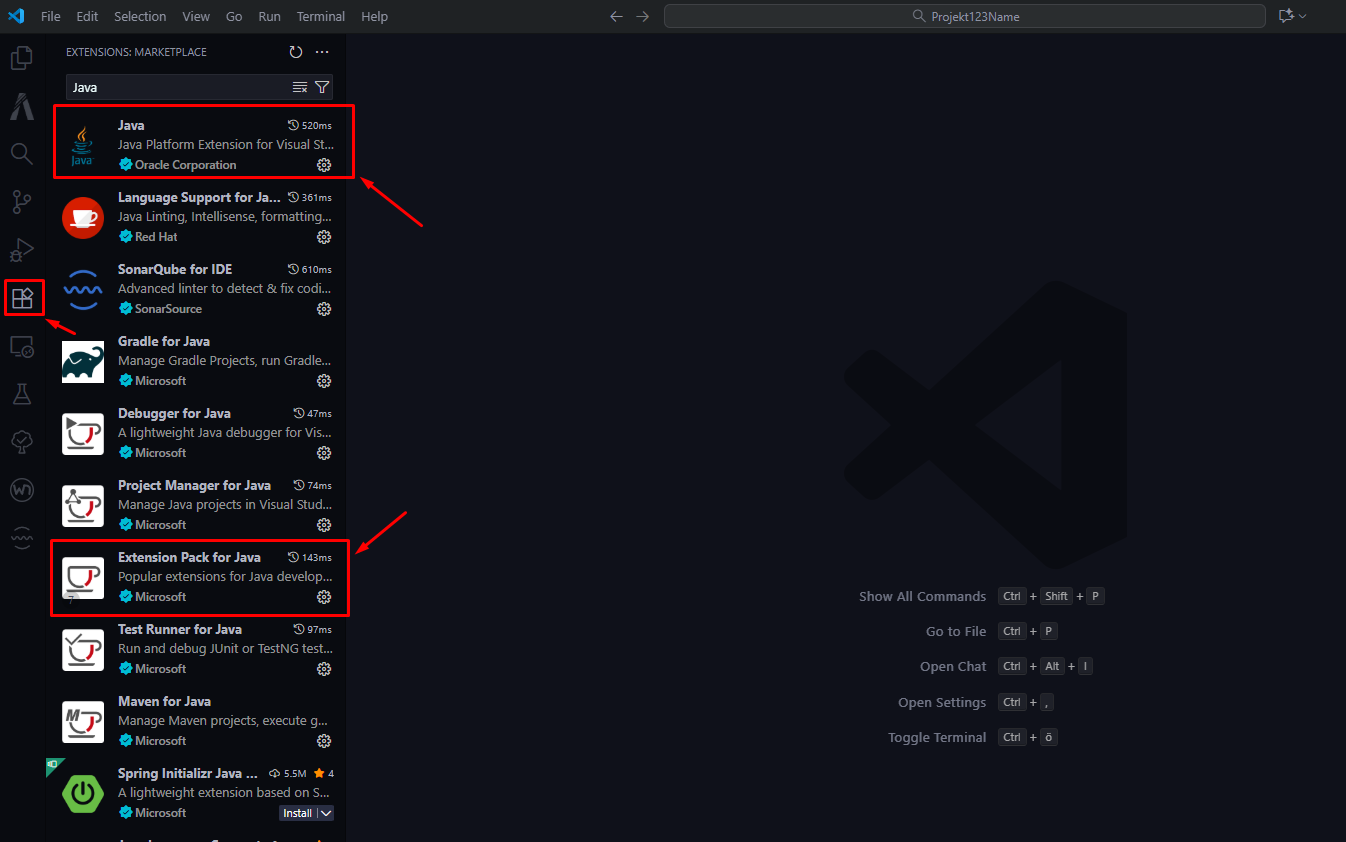Open the Run and Debug view
1346x842 pixels.
pos(22,249)
